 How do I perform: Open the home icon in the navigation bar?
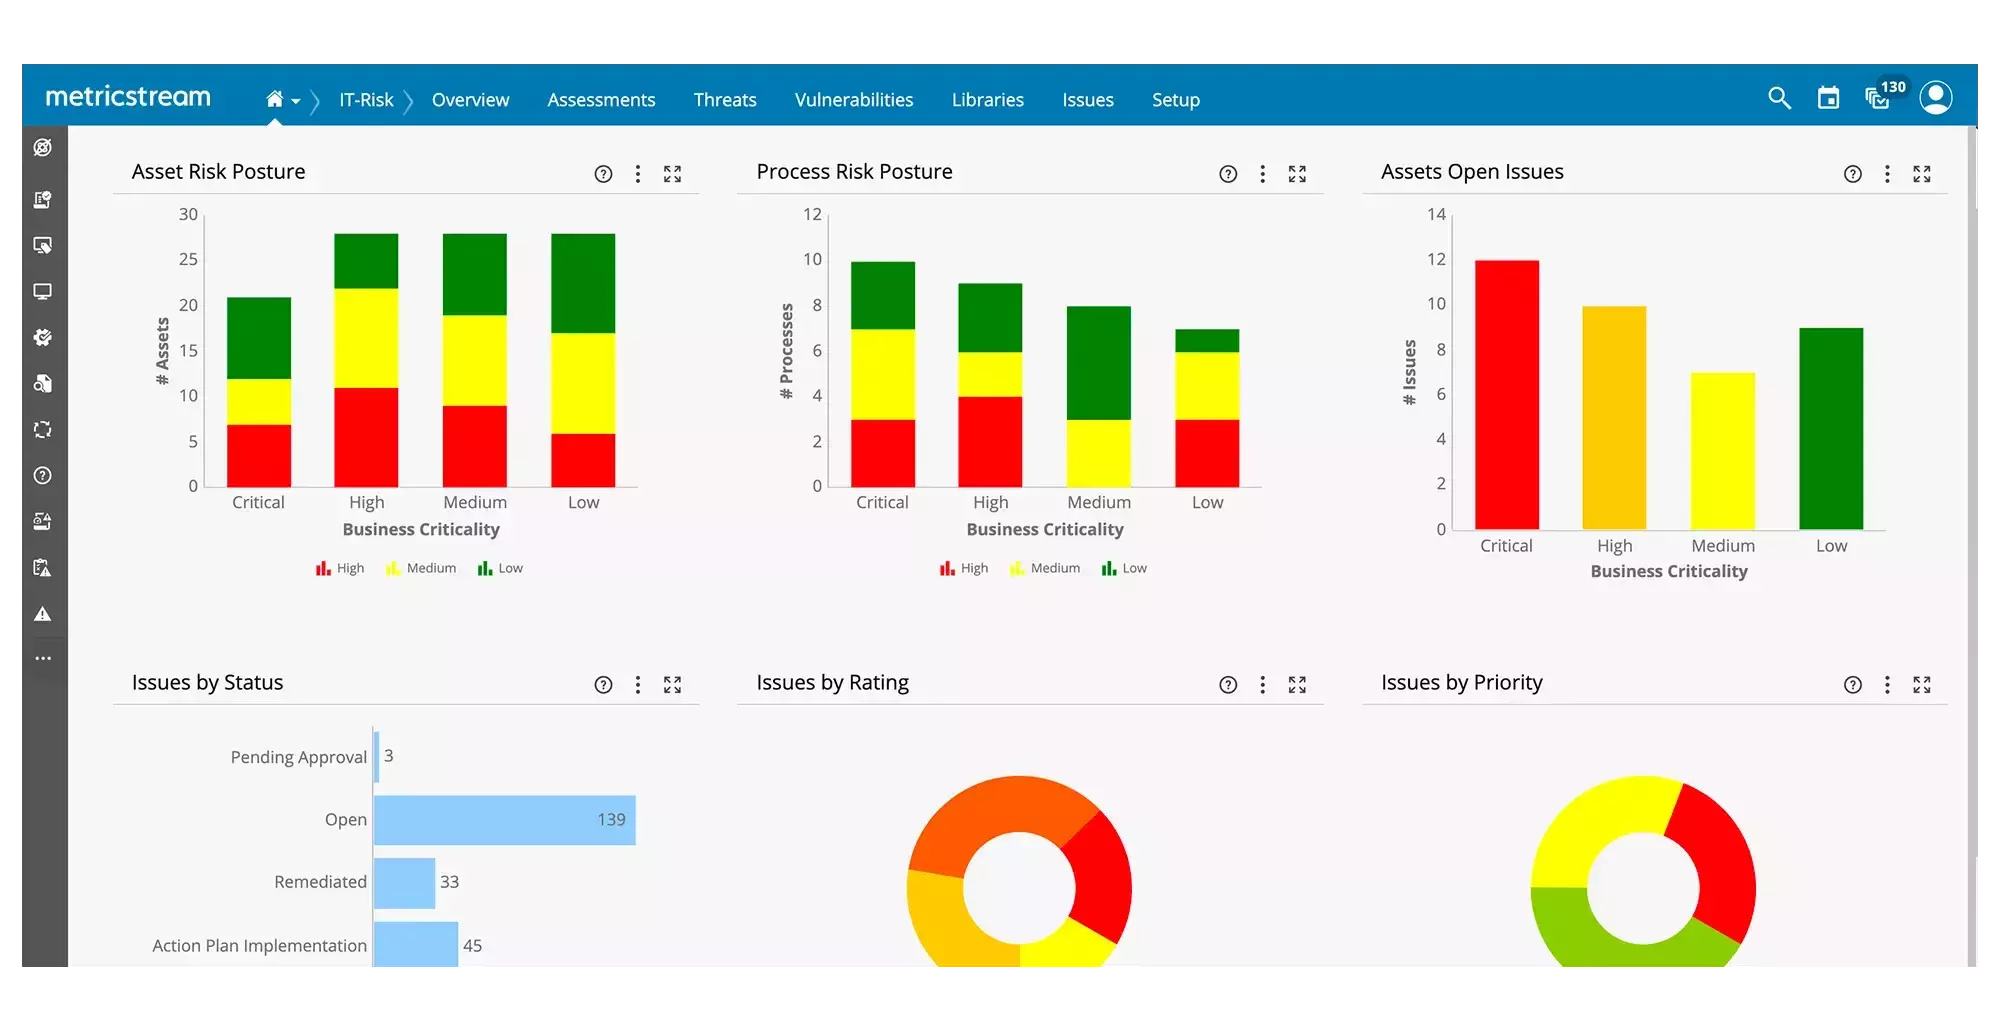click(274, 99)
